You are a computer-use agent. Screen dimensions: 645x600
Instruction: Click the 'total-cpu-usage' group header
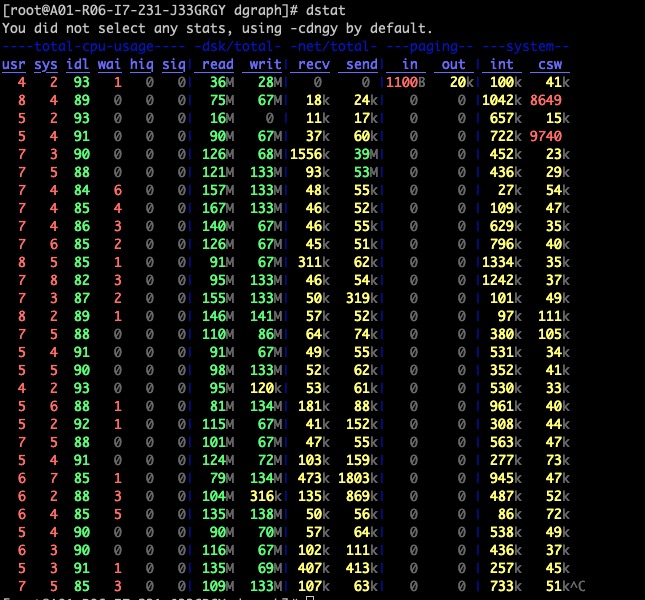click(93, 46)
